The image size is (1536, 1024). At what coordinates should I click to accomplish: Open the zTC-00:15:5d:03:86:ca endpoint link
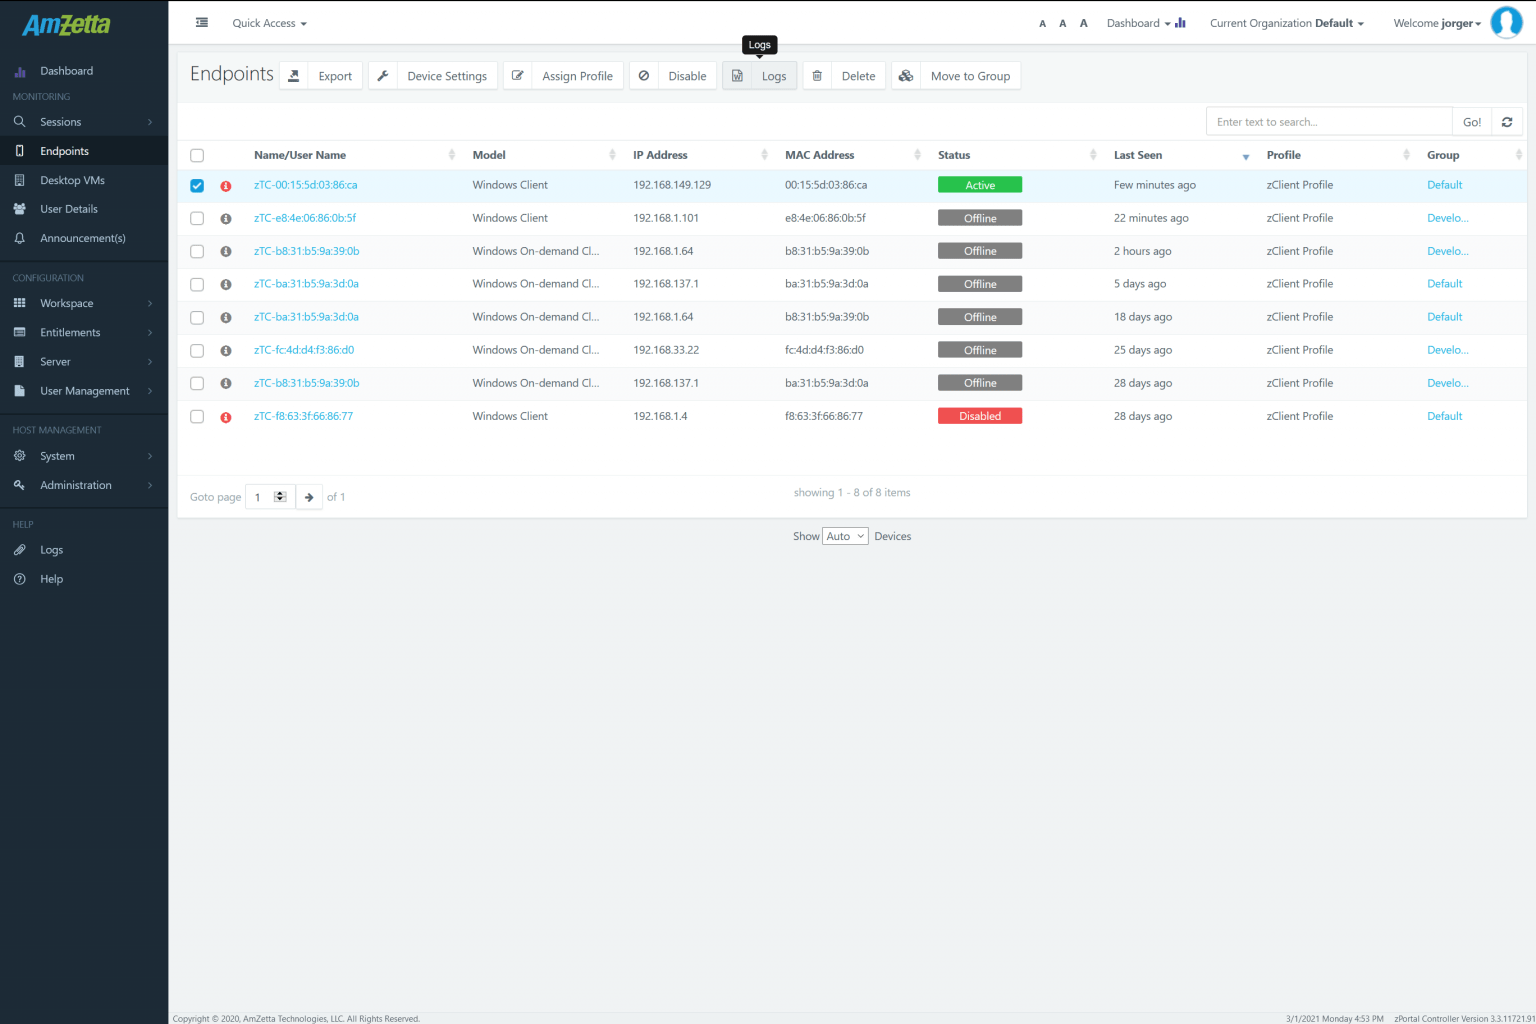(x=306, y=185)
